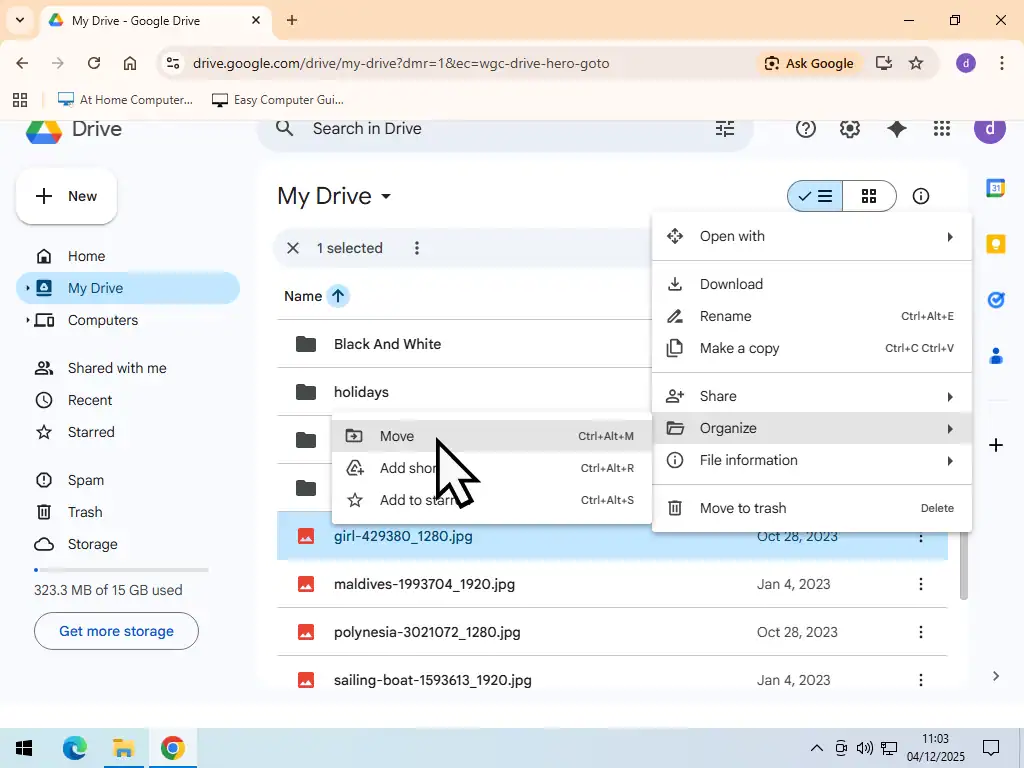The height and width of the screenshot is (768, 1024).
Task: Reverse sort order by Name
Action: coord(338,296)
